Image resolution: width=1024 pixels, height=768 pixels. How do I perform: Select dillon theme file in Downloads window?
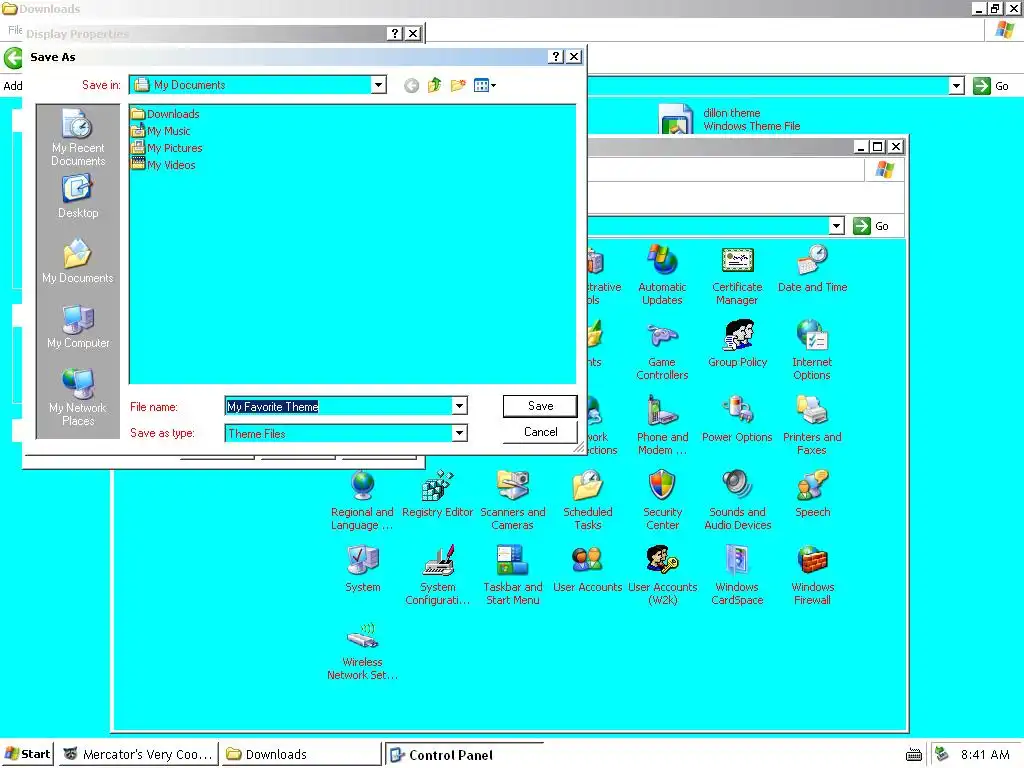[730, 120]
